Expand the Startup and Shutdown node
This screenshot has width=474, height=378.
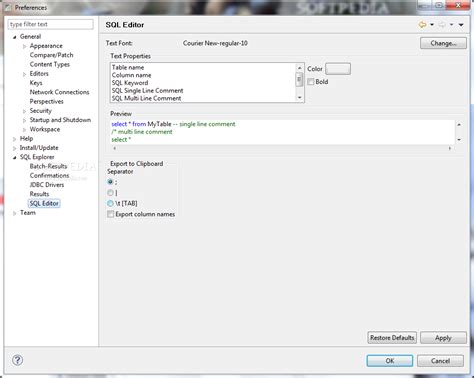(x=24, y=120)
